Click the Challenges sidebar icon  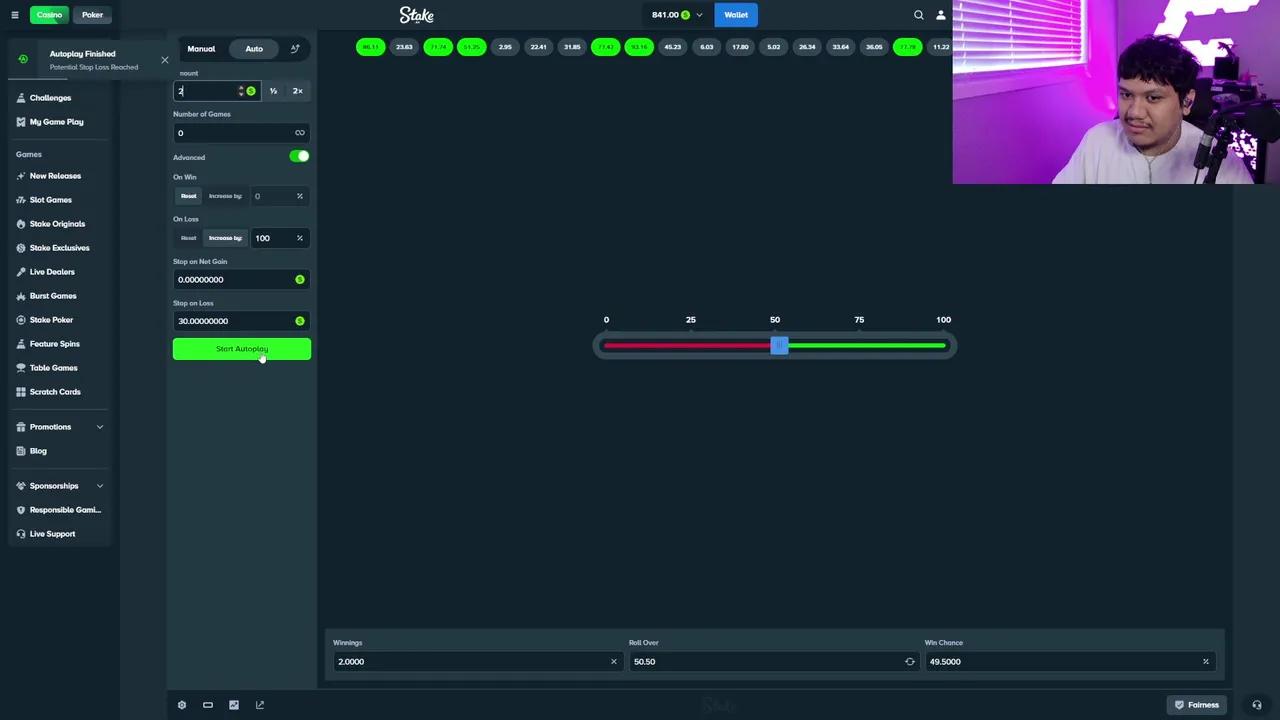(x=21, y=98)
